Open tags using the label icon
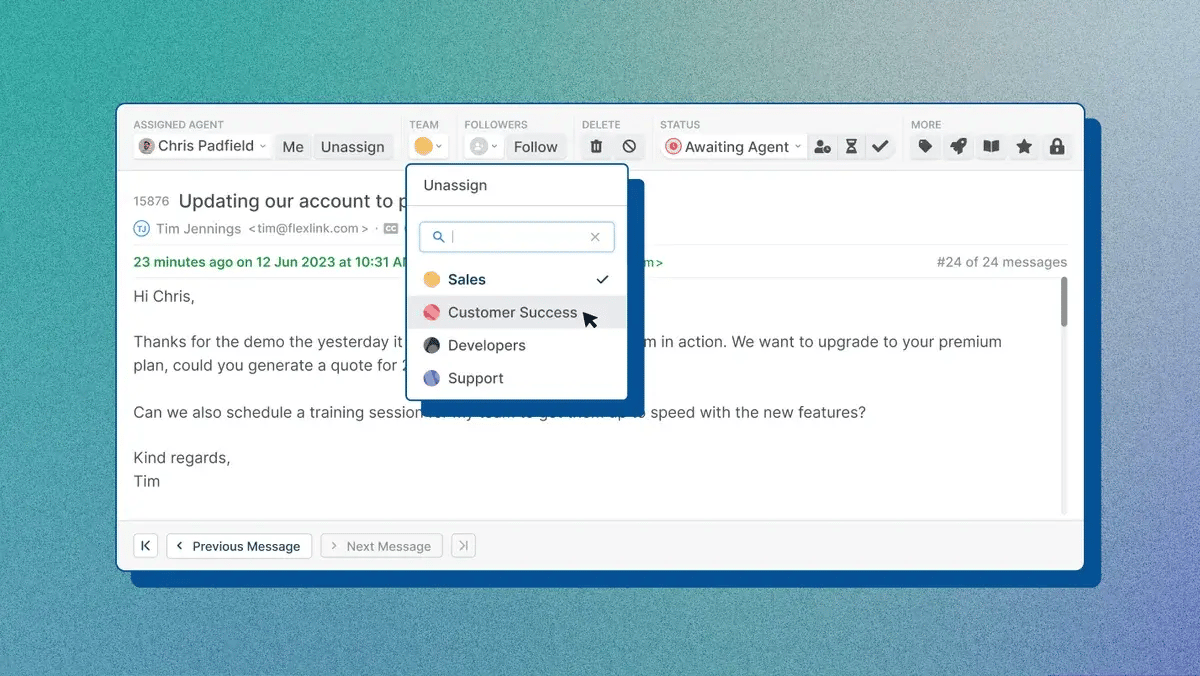This screenshot has width=1200, height=676. pyautogui.click(x=924, y=146)
